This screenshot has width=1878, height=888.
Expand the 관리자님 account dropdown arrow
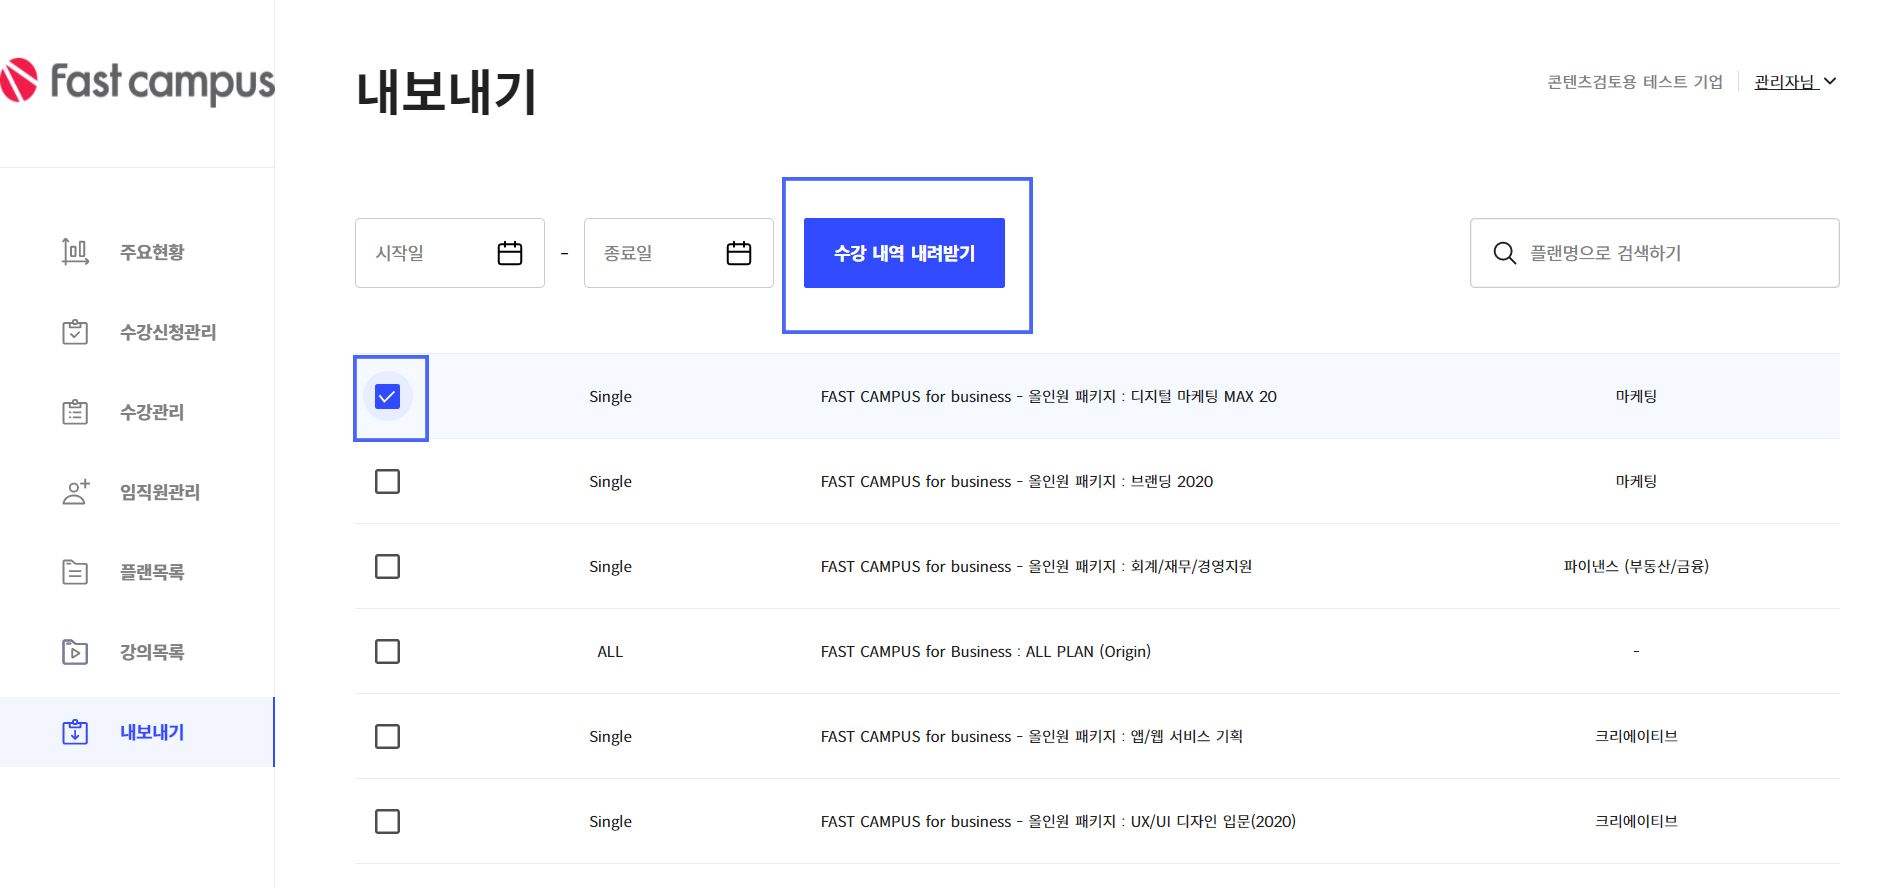pos(1830,81)
